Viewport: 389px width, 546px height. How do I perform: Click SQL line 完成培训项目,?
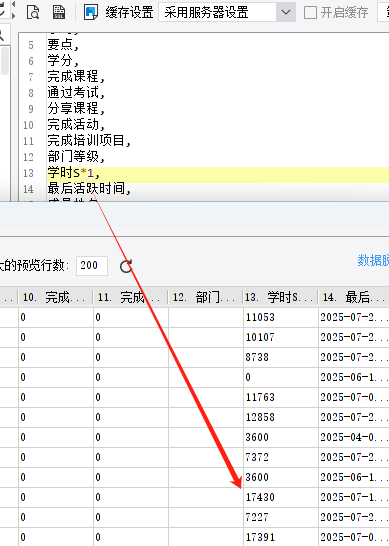[x=89, y=141]
